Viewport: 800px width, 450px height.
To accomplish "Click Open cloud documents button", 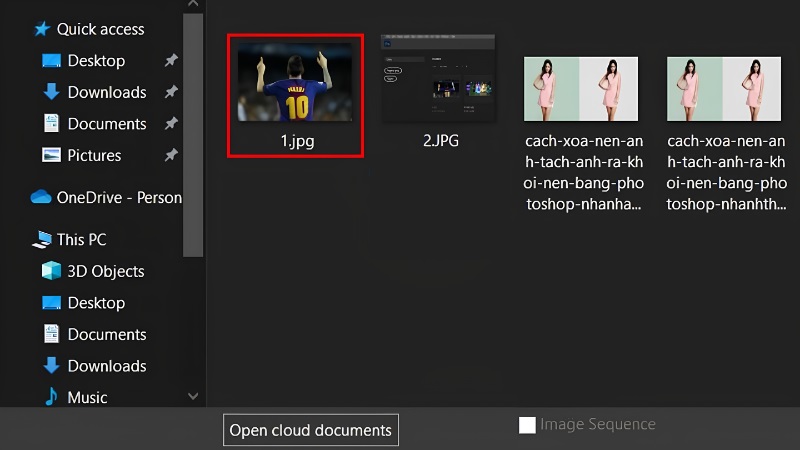I will 311,430.
